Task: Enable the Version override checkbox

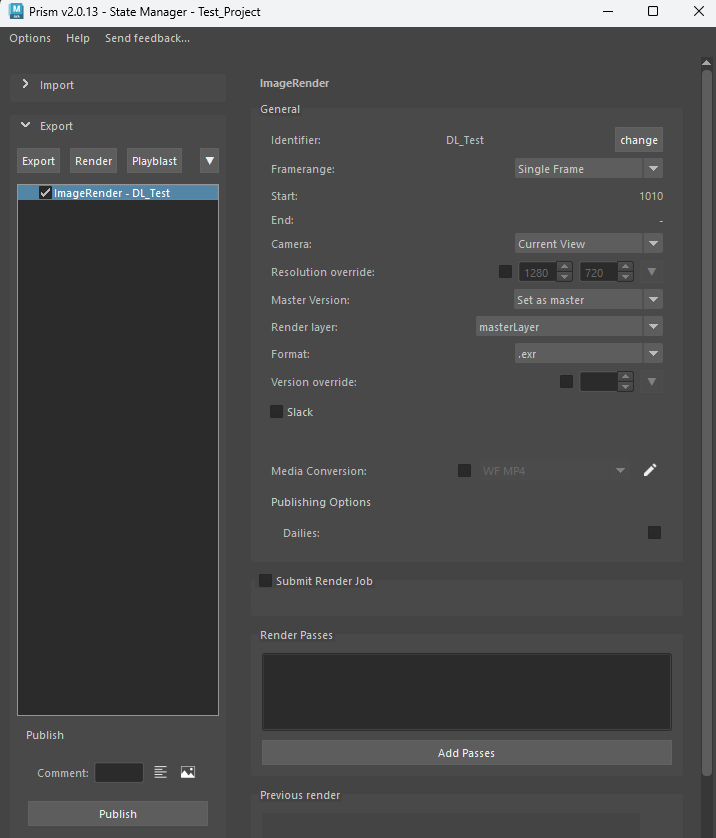Action: tap(566, 382)
